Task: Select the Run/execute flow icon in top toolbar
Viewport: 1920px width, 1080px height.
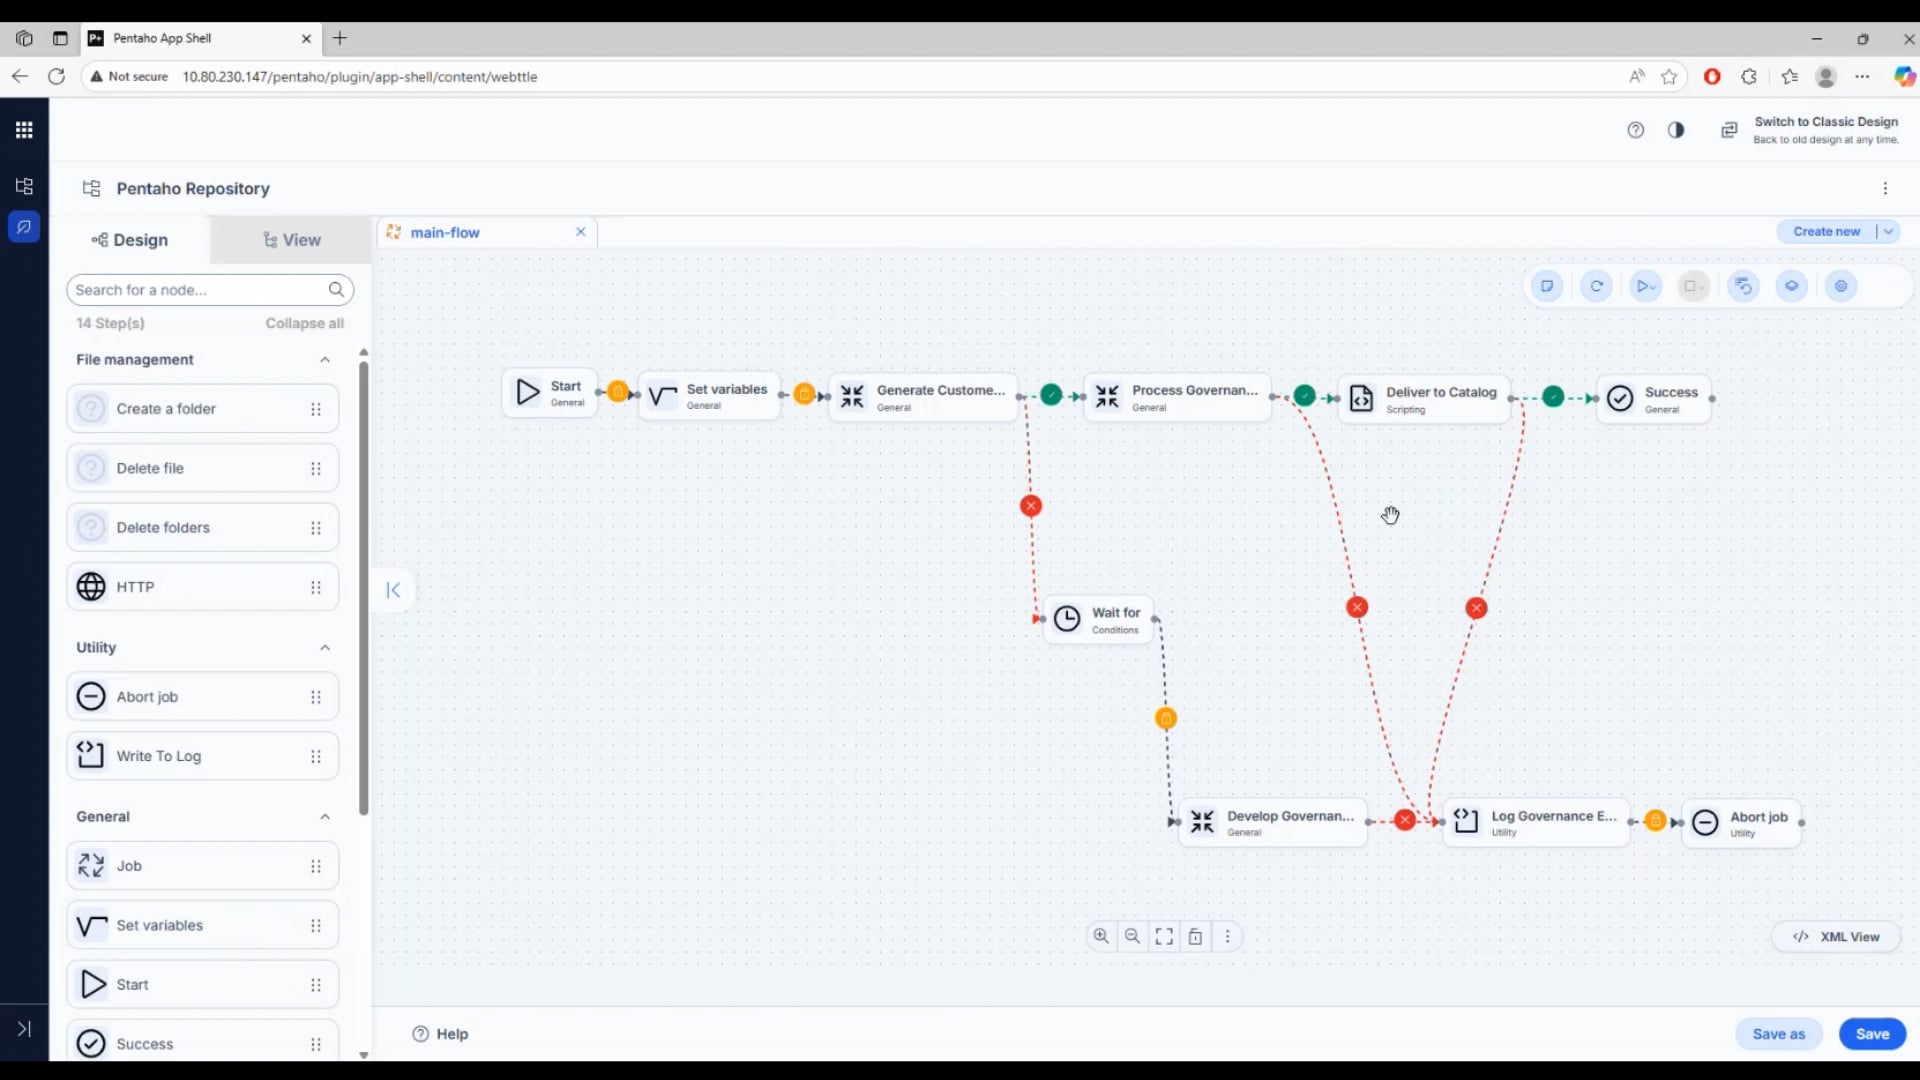Action: (x=1645, y=286)
